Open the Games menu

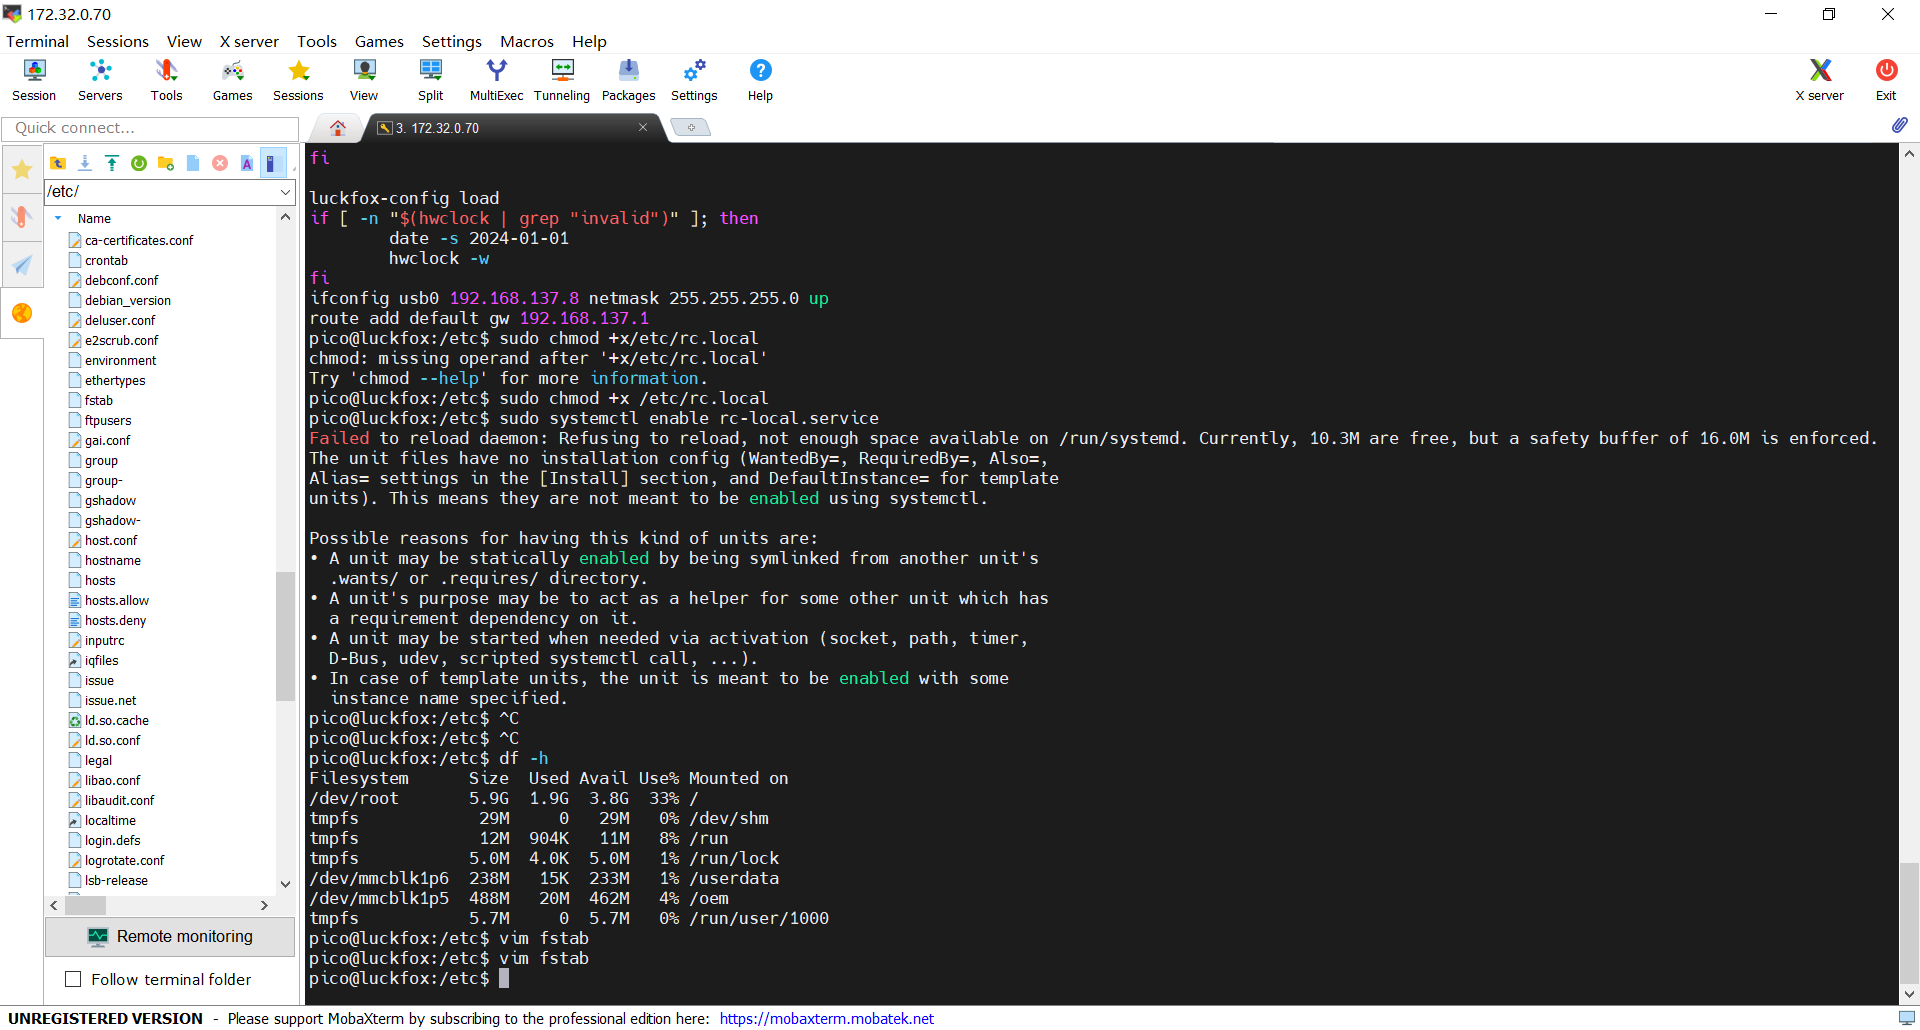(x=379, y=41)
